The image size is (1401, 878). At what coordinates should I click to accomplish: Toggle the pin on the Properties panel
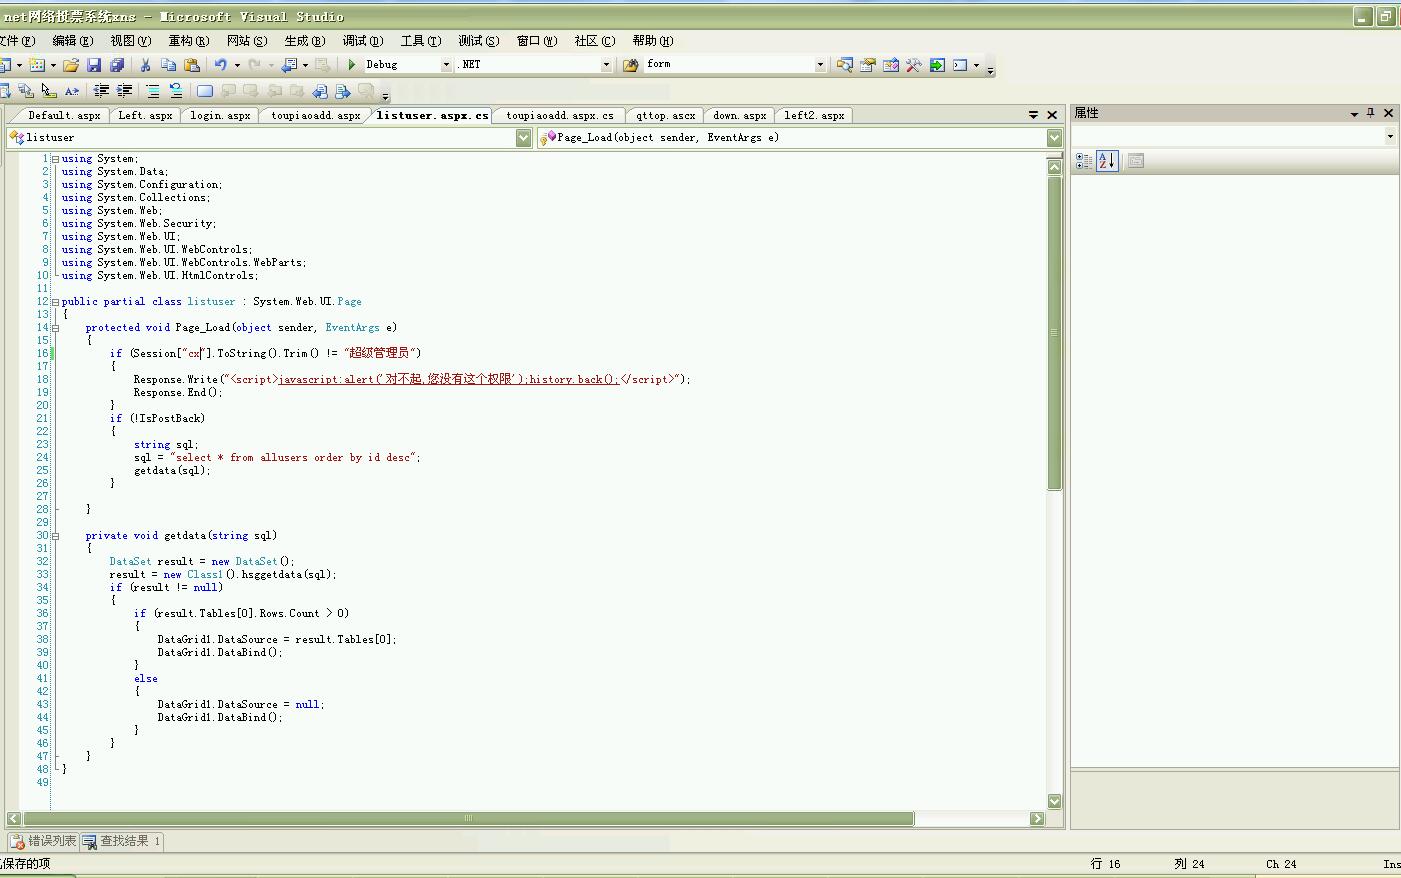click(1371, 113)
